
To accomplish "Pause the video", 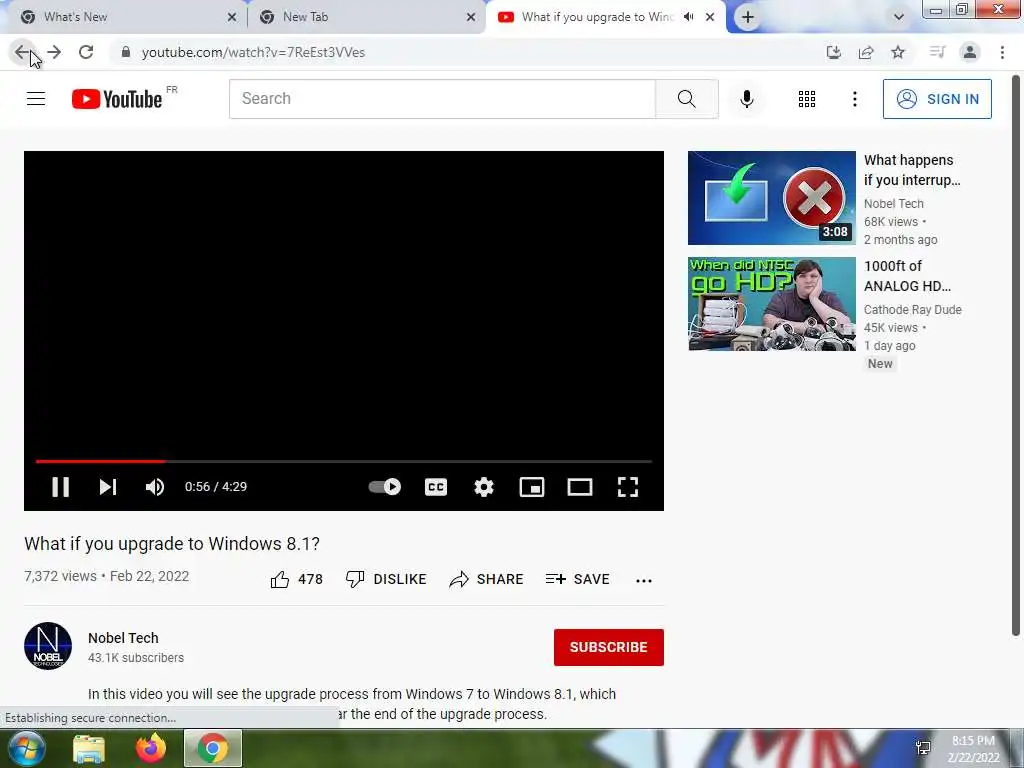I will (x=61, y=487).
